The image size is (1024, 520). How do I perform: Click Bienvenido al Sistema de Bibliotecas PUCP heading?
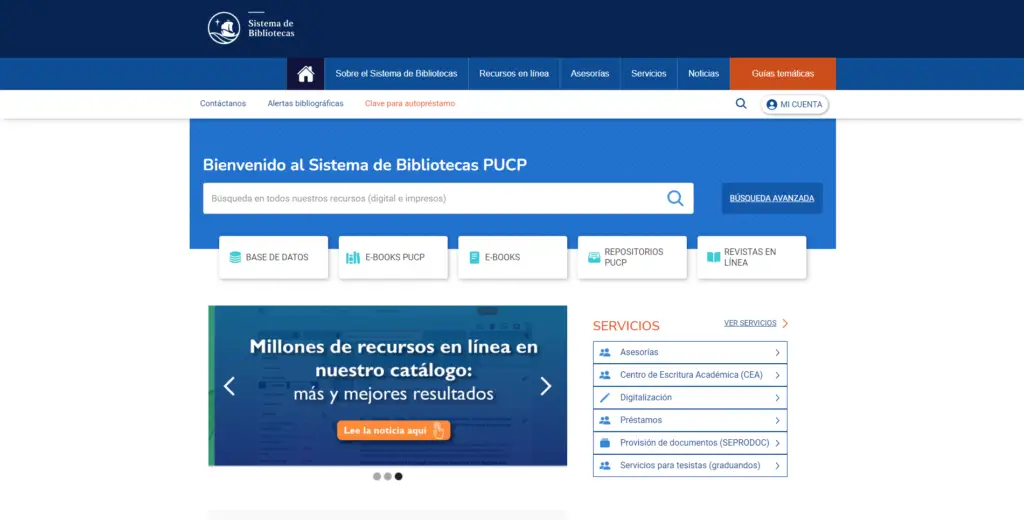[x=365, y=165]
